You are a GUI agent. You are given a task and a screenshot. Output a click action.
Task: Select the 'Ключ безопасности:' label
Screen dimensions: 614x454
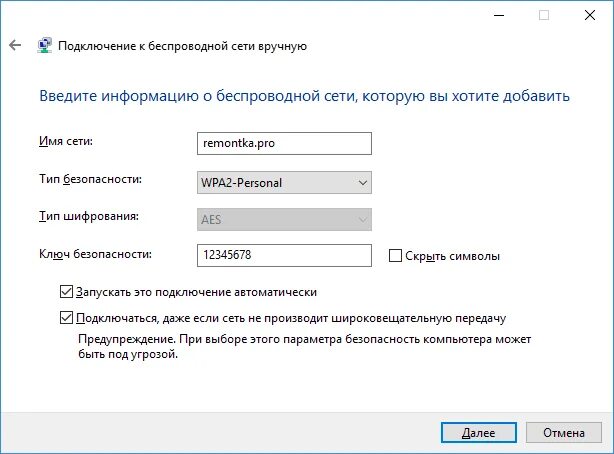click(95, 254)
